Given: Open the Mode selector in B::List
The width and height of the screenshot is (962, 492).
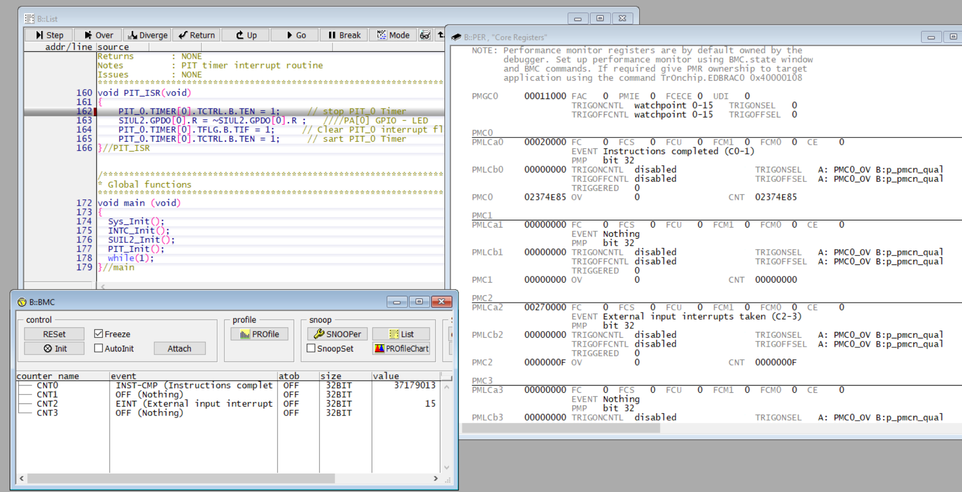Looking at the screenshot, I should tap(393, 35).
